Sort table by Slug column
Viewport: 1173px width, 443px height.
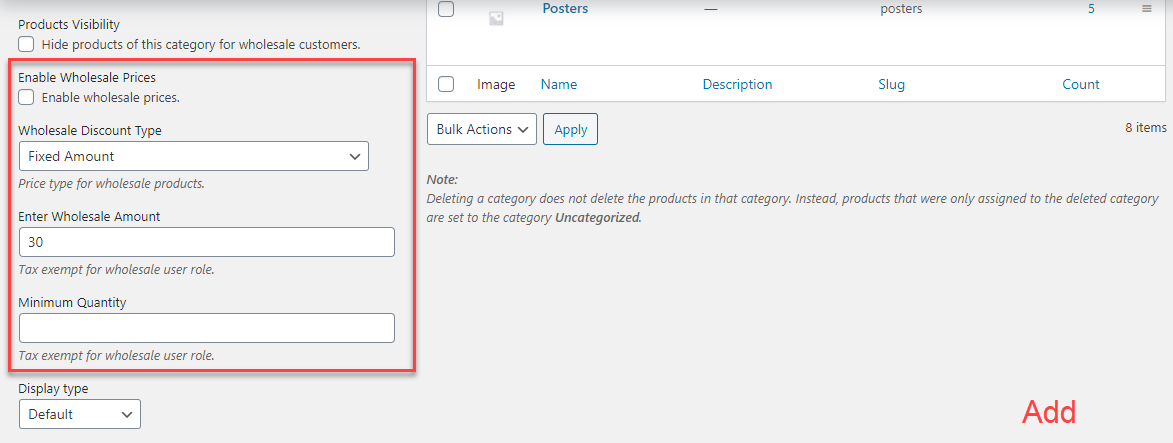click(891, 85)
